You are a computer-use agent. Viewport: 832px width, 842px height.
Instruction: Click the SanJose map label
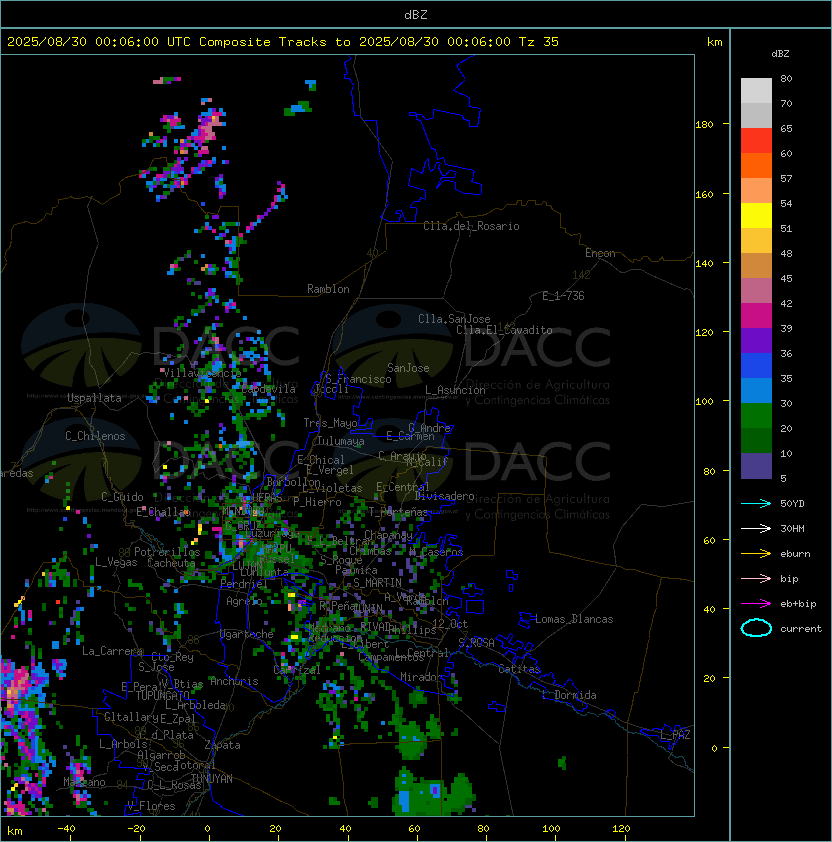pyautogui.click(x=408, y=368)
